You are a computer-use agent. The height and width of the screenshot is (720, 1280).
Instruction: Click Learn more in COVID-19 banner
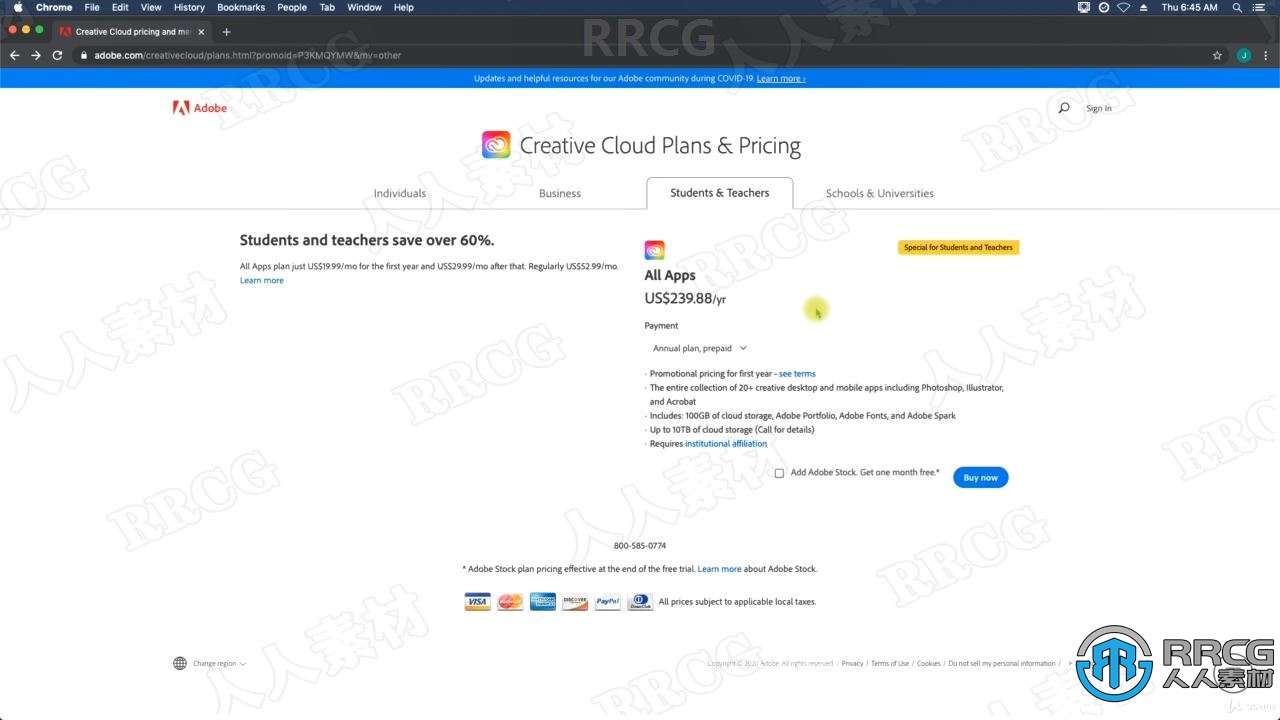[781, 78]
